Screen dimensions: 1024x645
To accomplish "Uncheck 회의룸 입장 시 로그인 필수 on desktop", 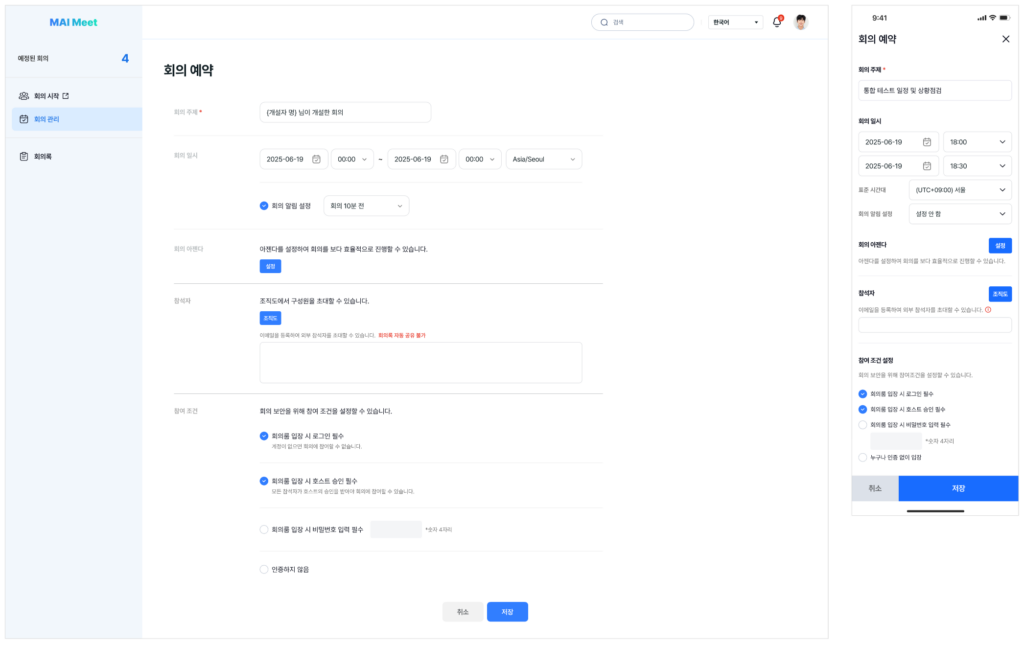I will (x=264, y=435).
